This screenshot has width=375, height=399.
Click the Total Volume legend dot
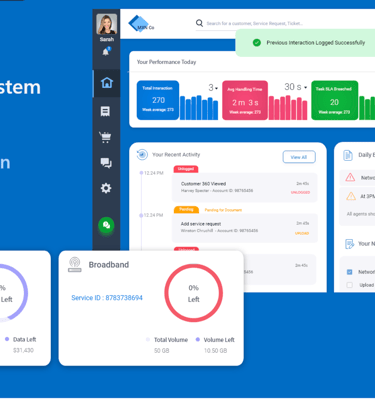pos(148,340)
